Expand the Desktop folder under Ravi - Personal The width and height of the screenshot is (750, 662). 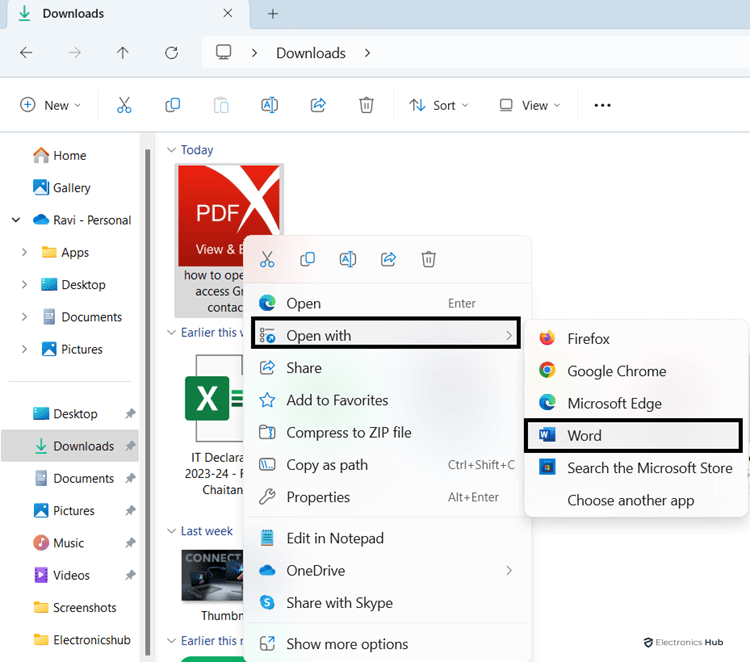point(24,285)
